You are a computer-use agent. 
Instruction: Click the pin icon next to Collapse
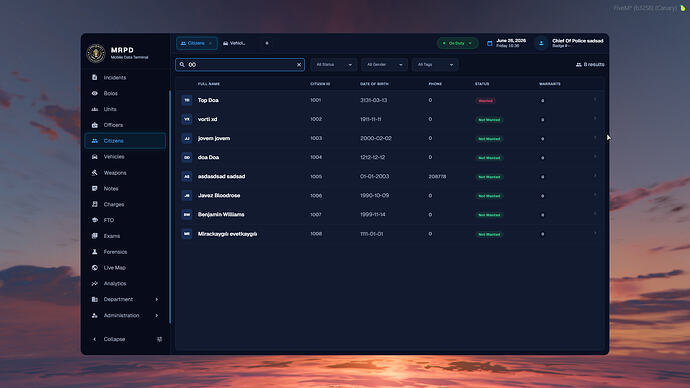[x=159, y=339]
